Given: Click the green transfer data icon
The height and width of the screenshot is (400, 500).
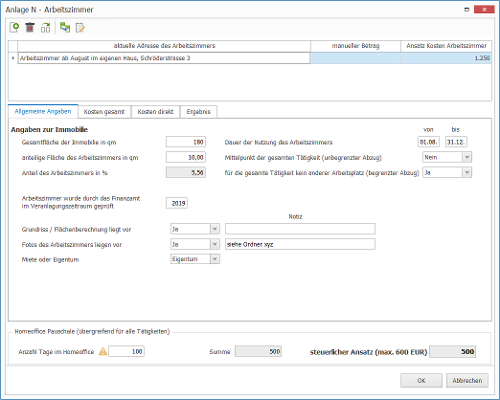Looking at the screenshot, I should pyautogui.click(x=65, y=28).
